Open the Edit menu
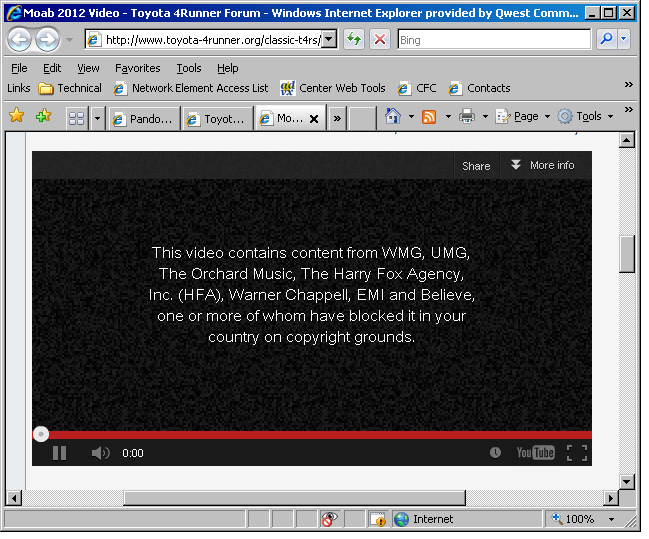 (52, 68)
